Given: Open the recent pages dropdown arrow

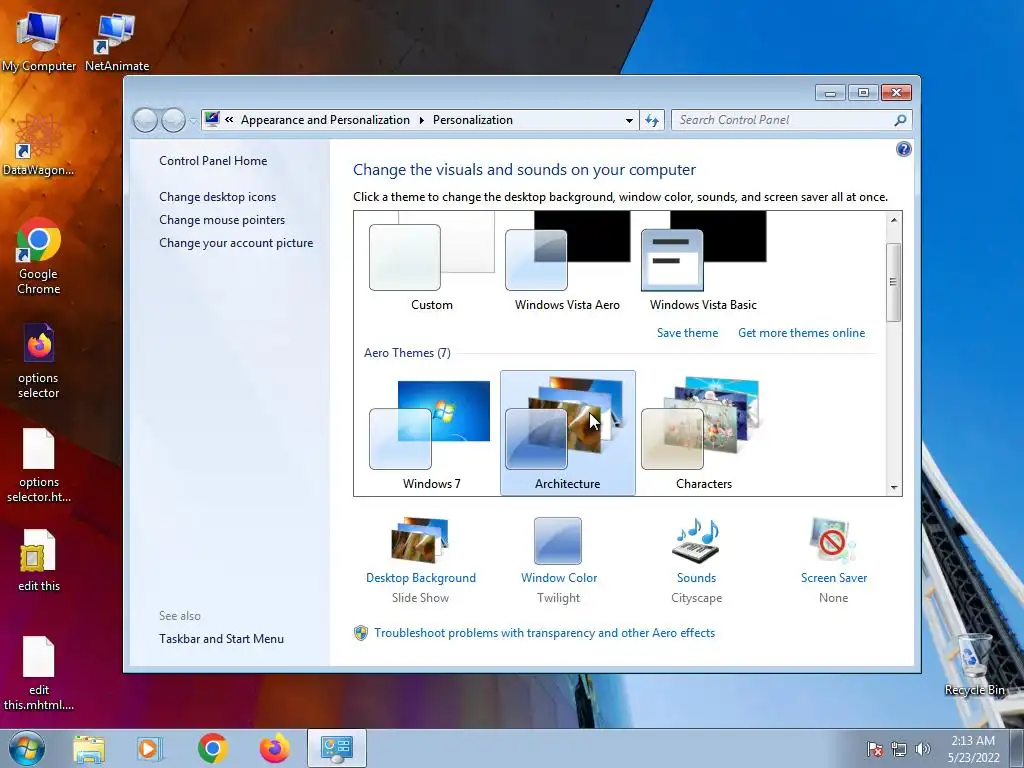Looking at the screenshot, I should (193, 120).
